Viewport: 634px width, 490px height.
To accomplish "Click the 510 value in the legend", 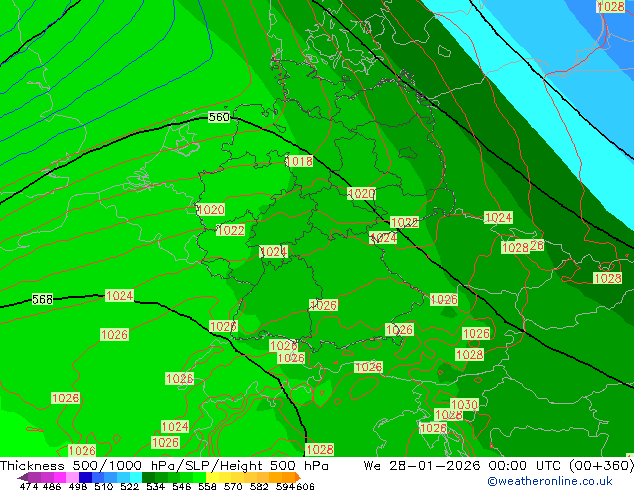I will pyautogui.click(x=104, y=486).
